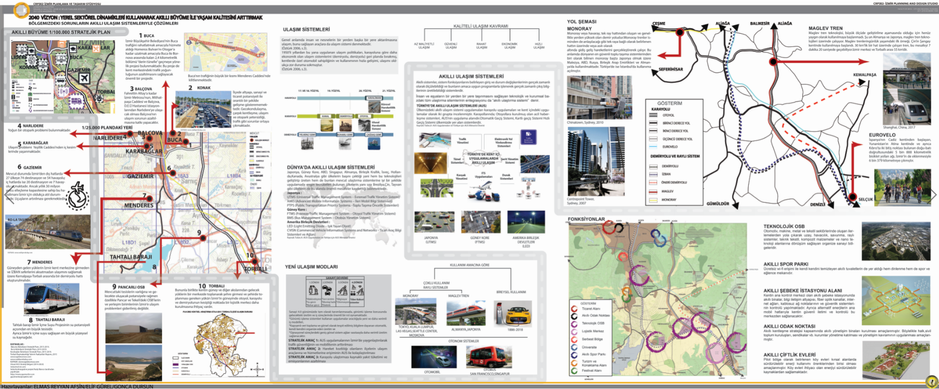Open the Güney Kore traffic photo
Image resolution: width=939 pixels, height=389 pixels.
pos(481,221)
